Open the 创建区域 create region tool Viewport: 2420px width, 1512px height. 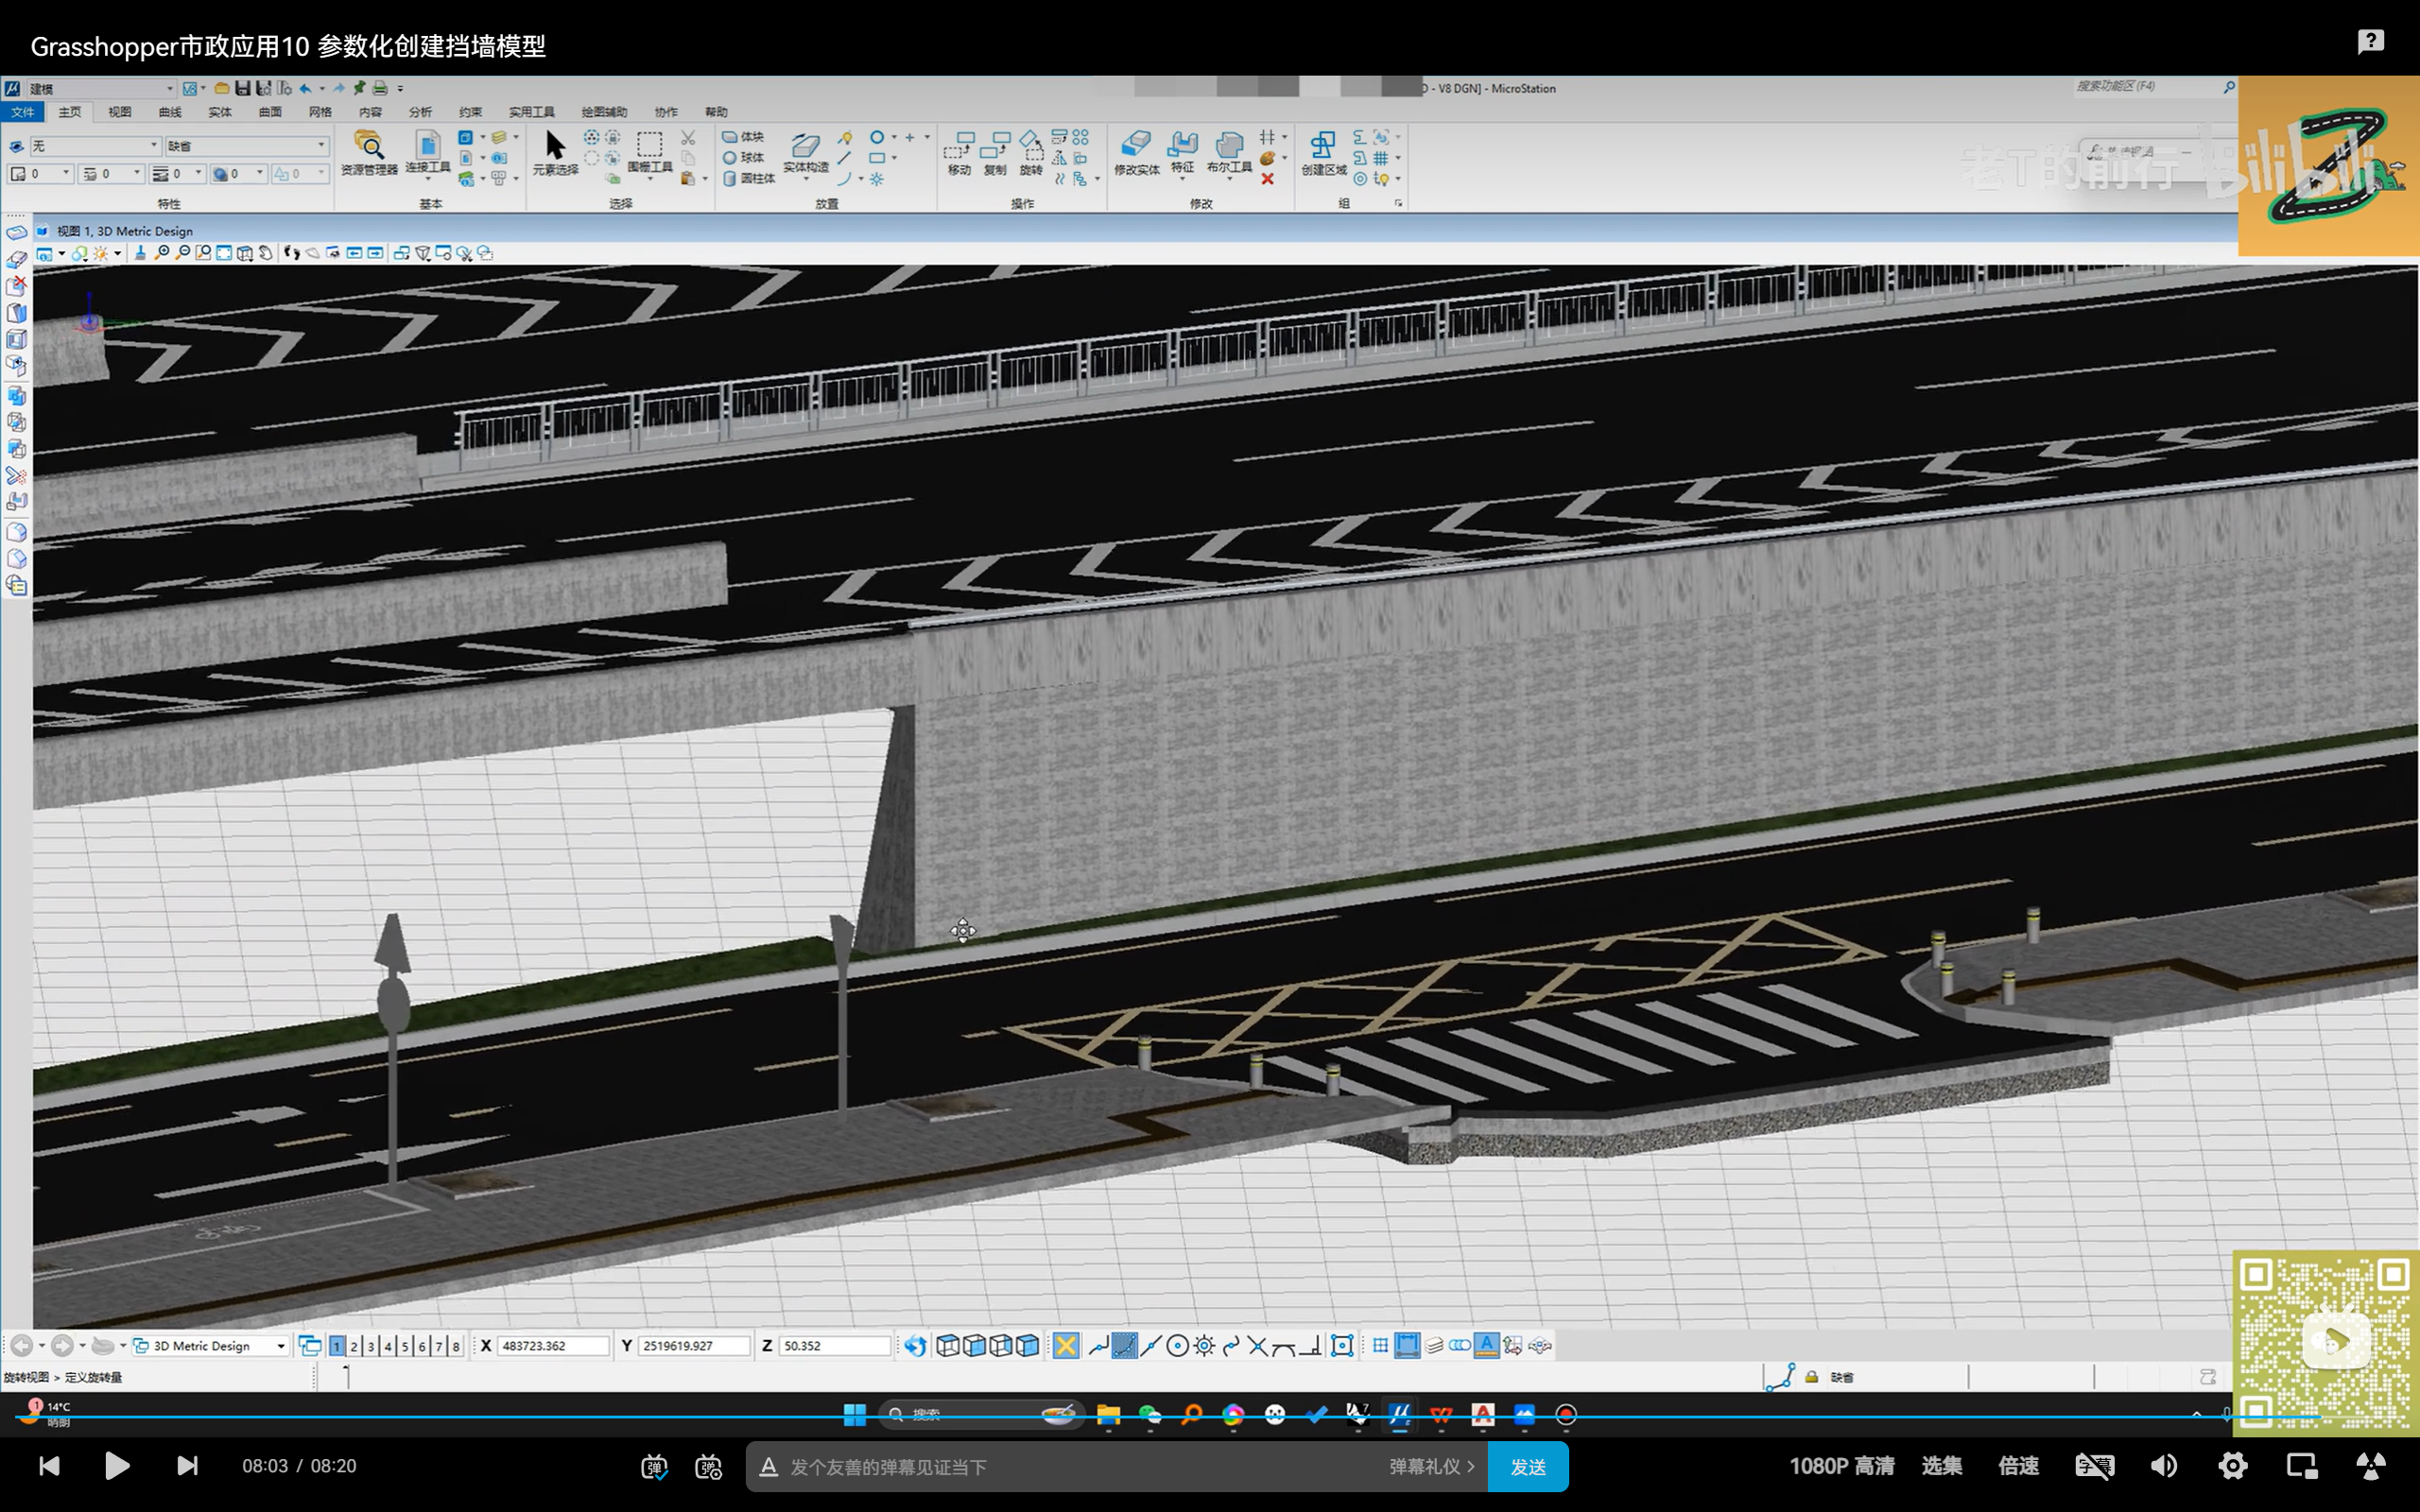point(1323,147)
